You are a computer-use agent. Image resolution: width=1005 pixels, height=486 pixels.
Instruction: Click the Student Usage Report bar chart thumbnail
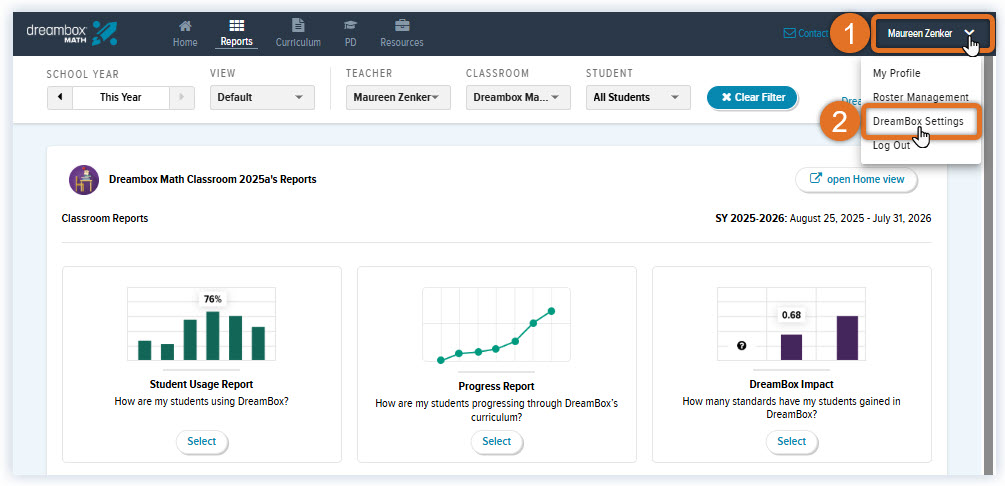click(201, 325)
